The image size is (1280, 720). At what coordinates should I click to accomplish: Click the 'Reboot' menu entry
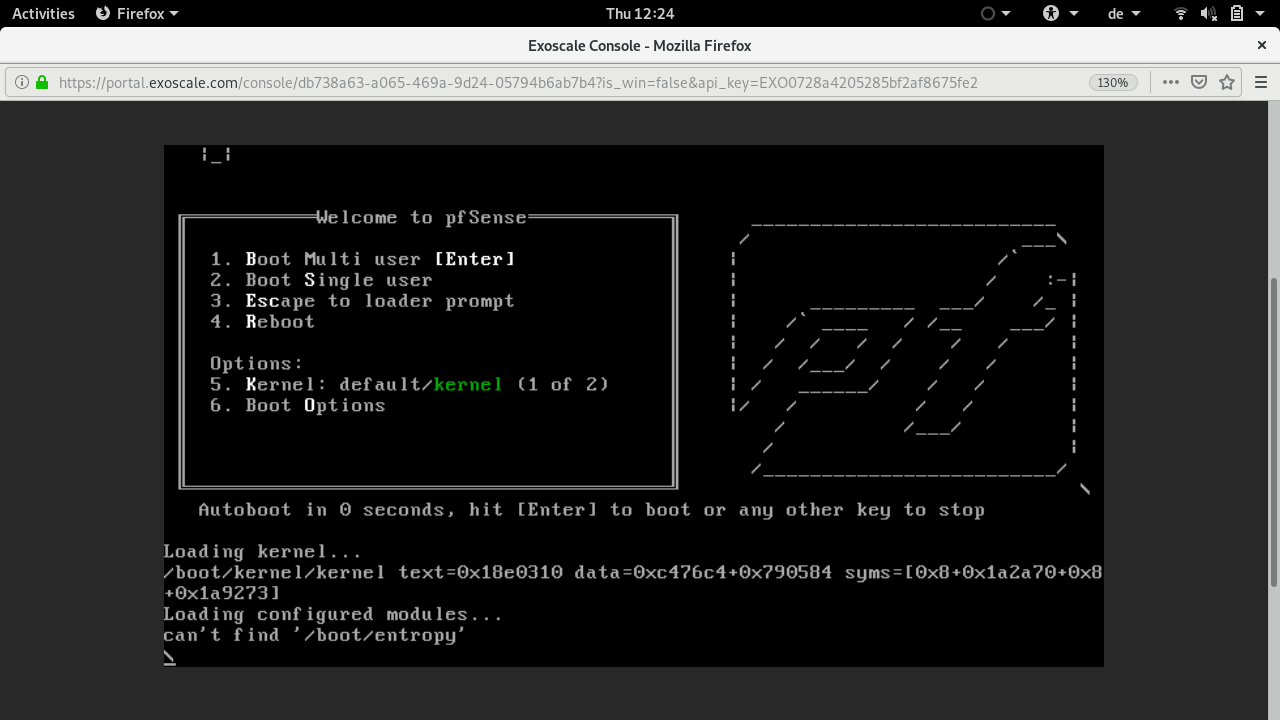[x=262, y=322]
